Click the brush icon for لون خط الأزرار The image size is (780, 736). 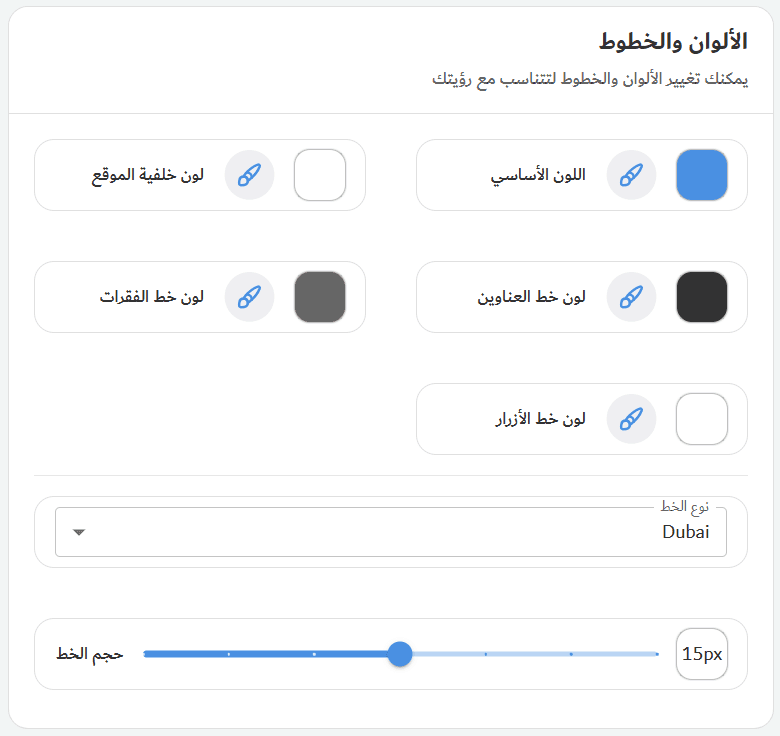(631, 419)
